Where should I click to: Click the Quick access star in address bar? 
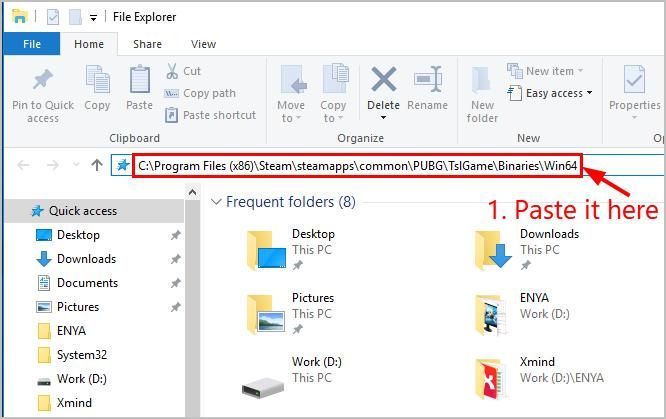pos(123,165)
